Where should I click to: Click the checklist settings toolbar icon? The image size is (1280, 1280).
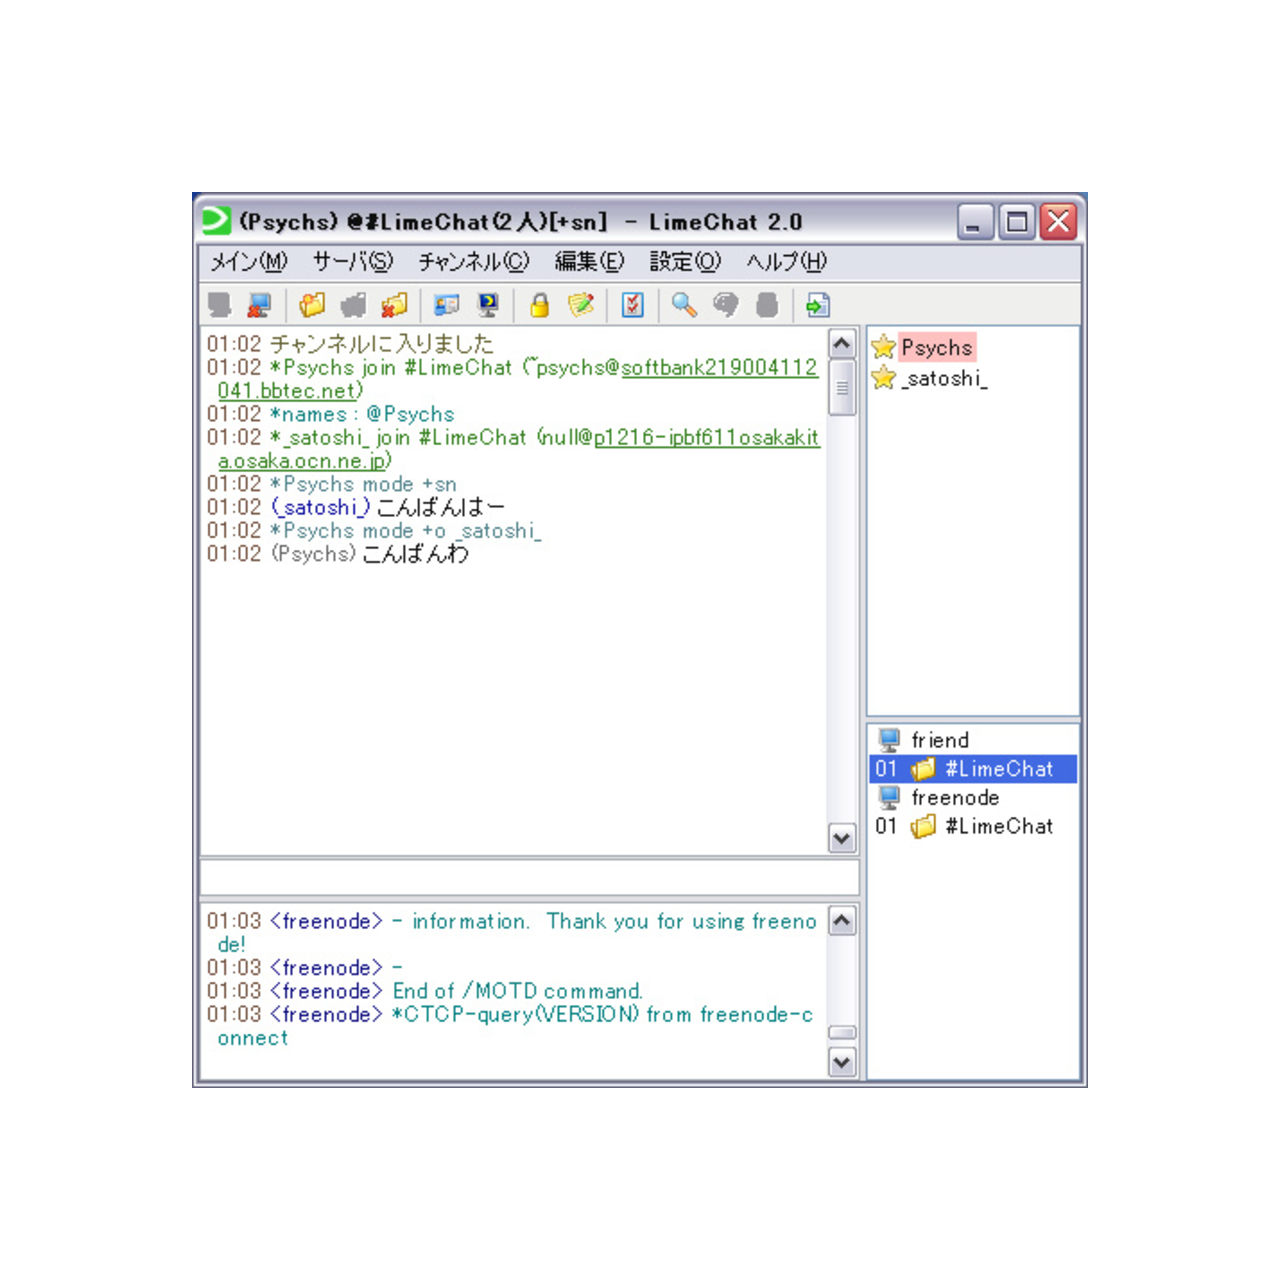tap(633, 305)
